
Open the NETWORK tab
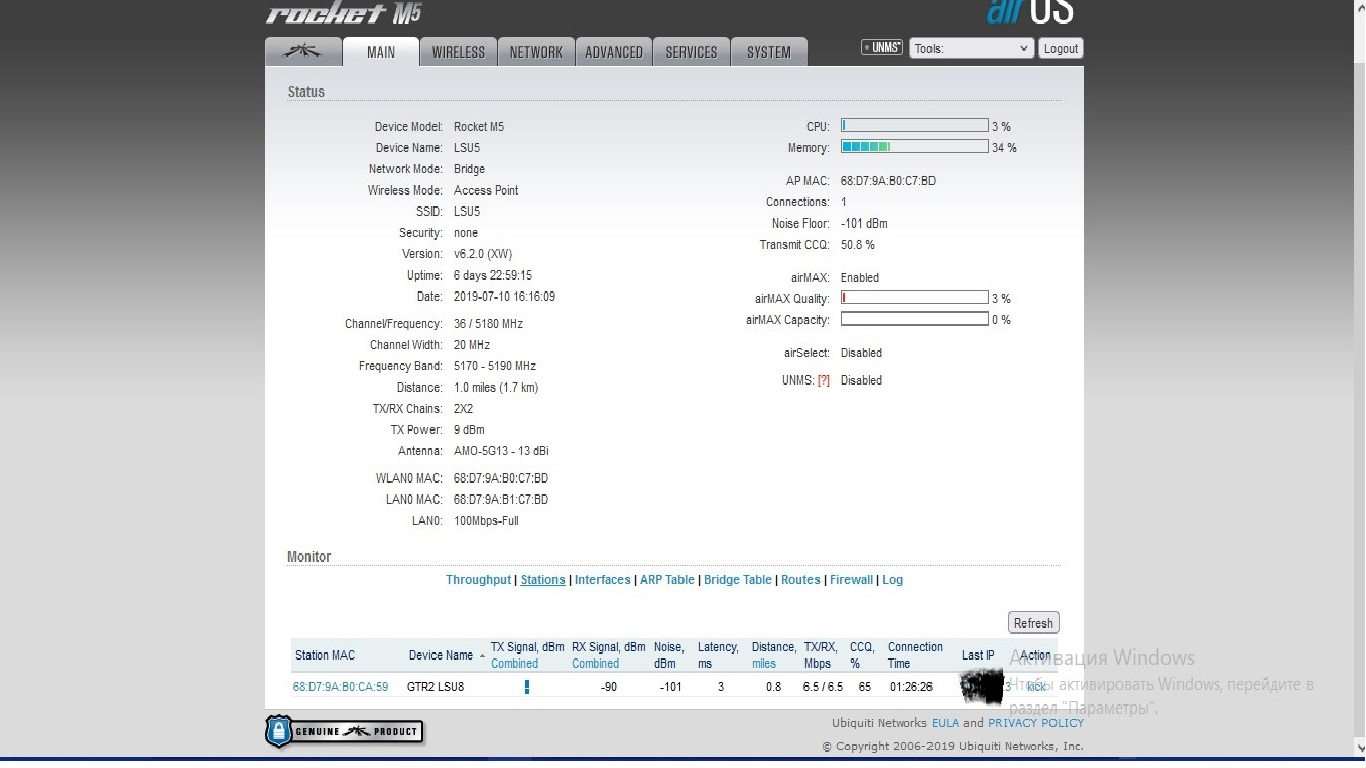click(536, 52)
